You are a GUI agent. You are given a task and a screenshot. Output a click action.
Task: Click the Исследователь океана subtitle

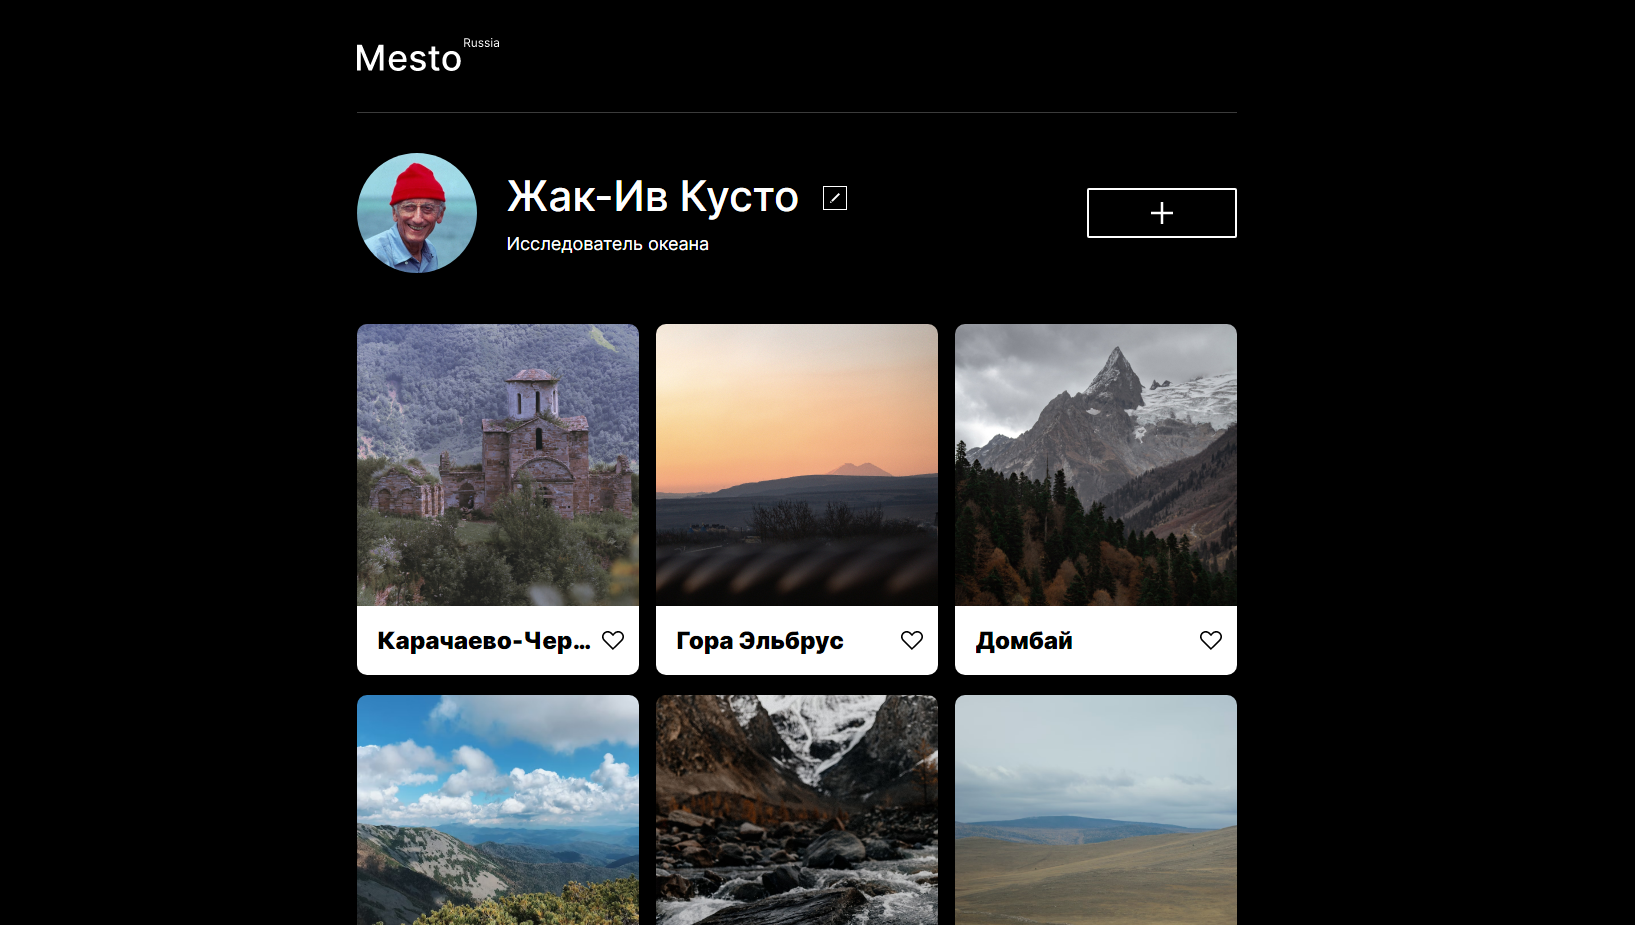[x=606, y=243]
